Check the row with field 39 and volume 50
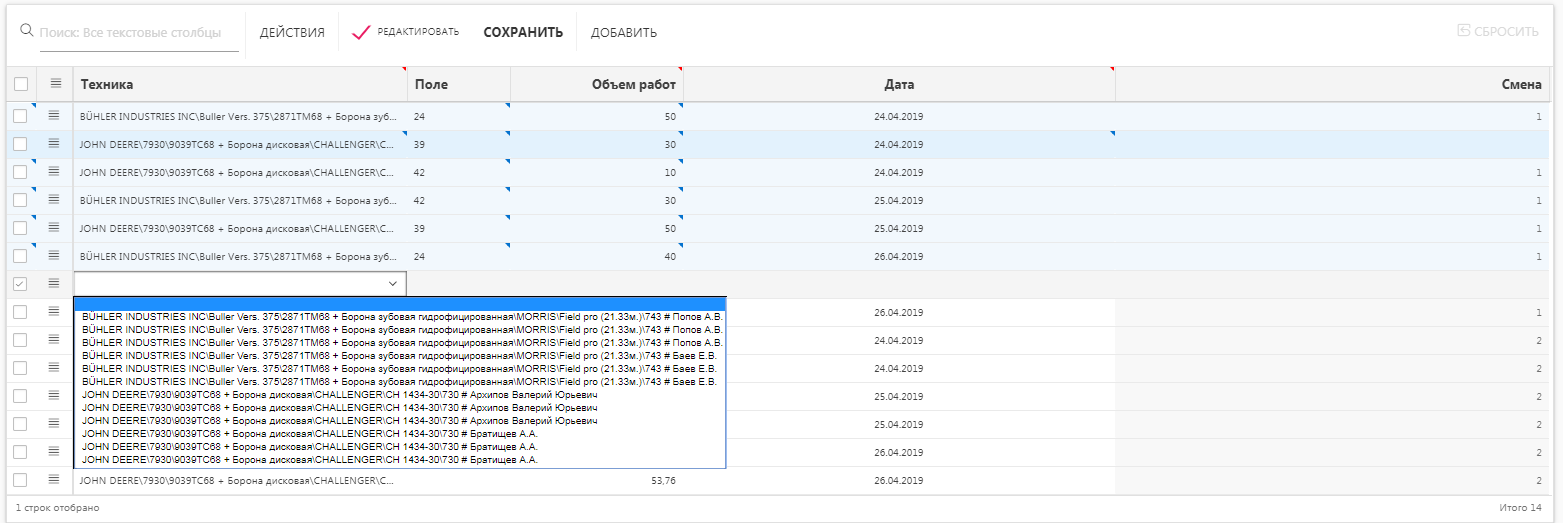 [20, 228]
